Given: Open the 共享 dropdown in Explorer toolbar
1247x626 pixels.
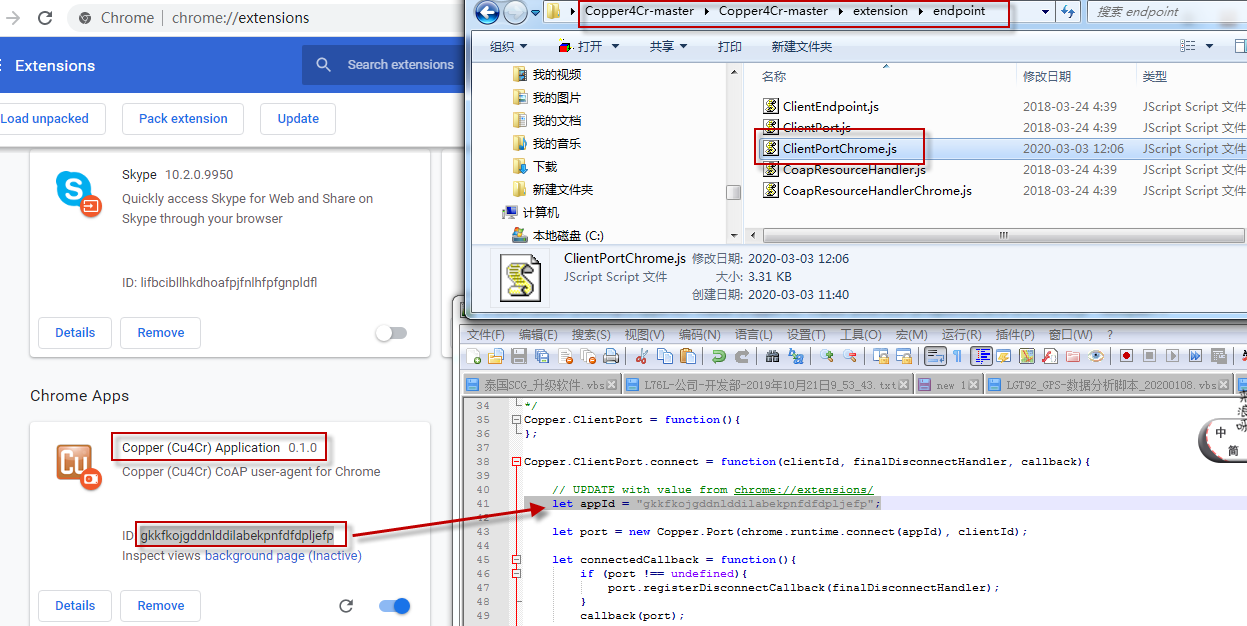Looking at the screenshot, I should (x=668, y=46).
